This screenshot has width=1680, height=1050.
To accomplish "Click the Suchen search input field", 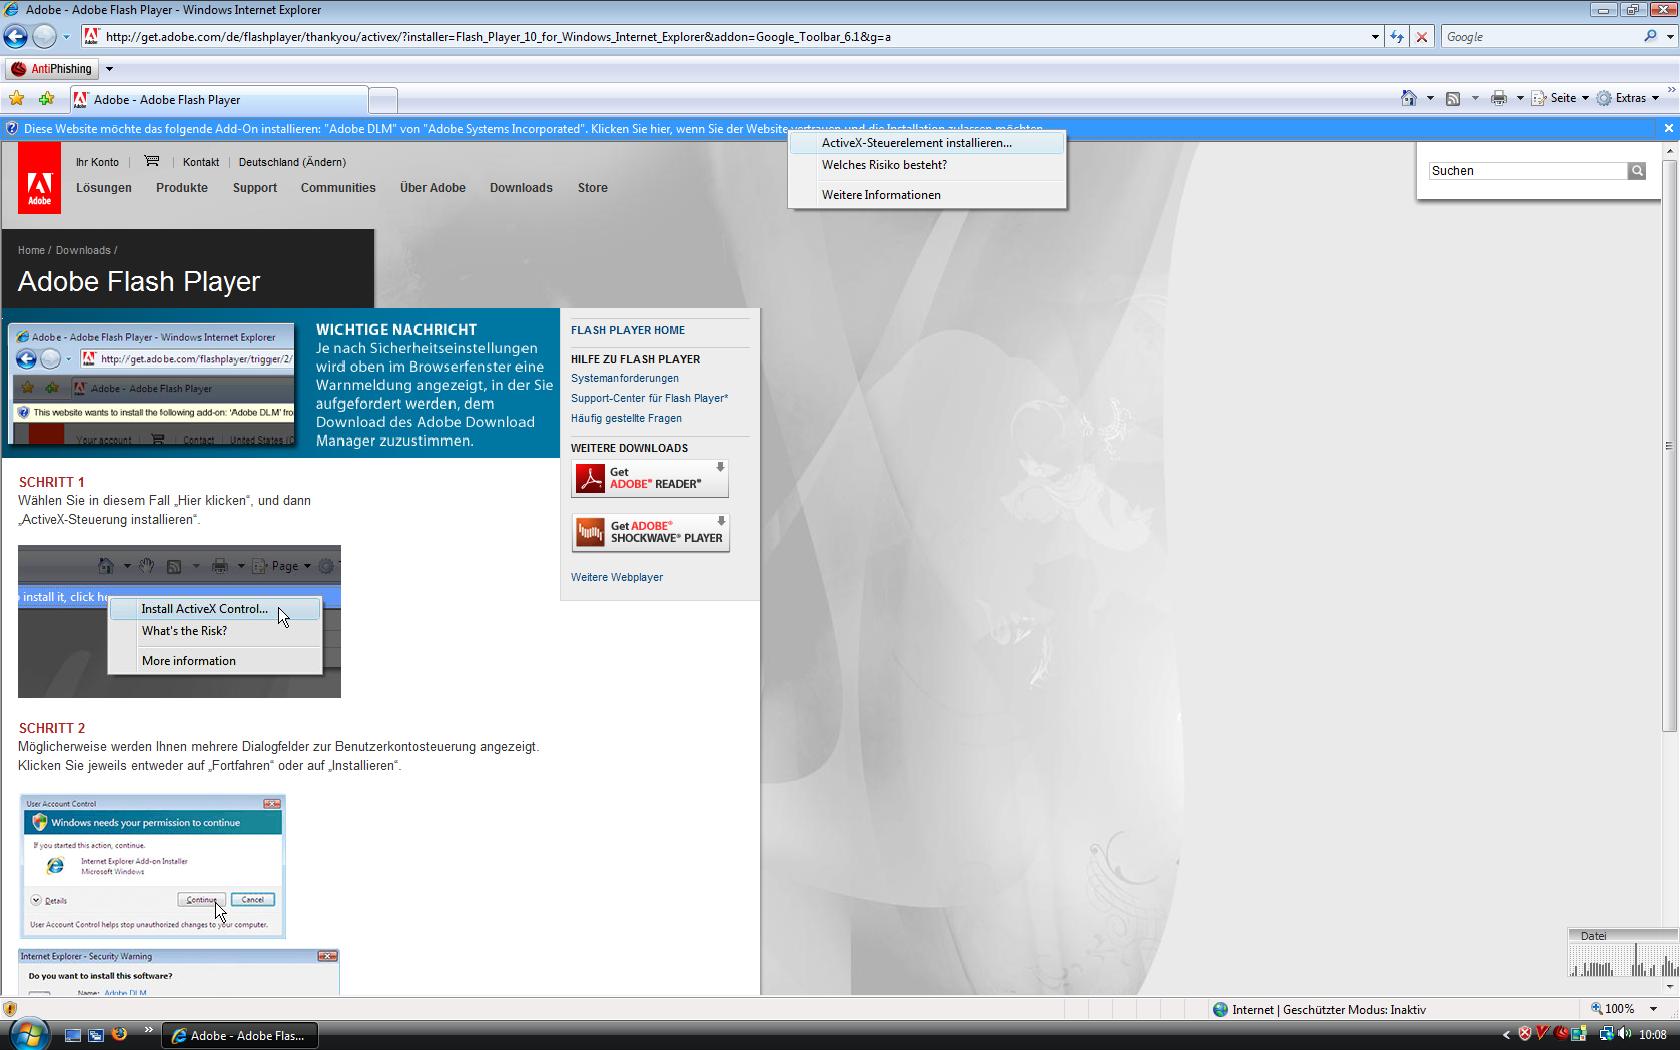I will 1527,171.
